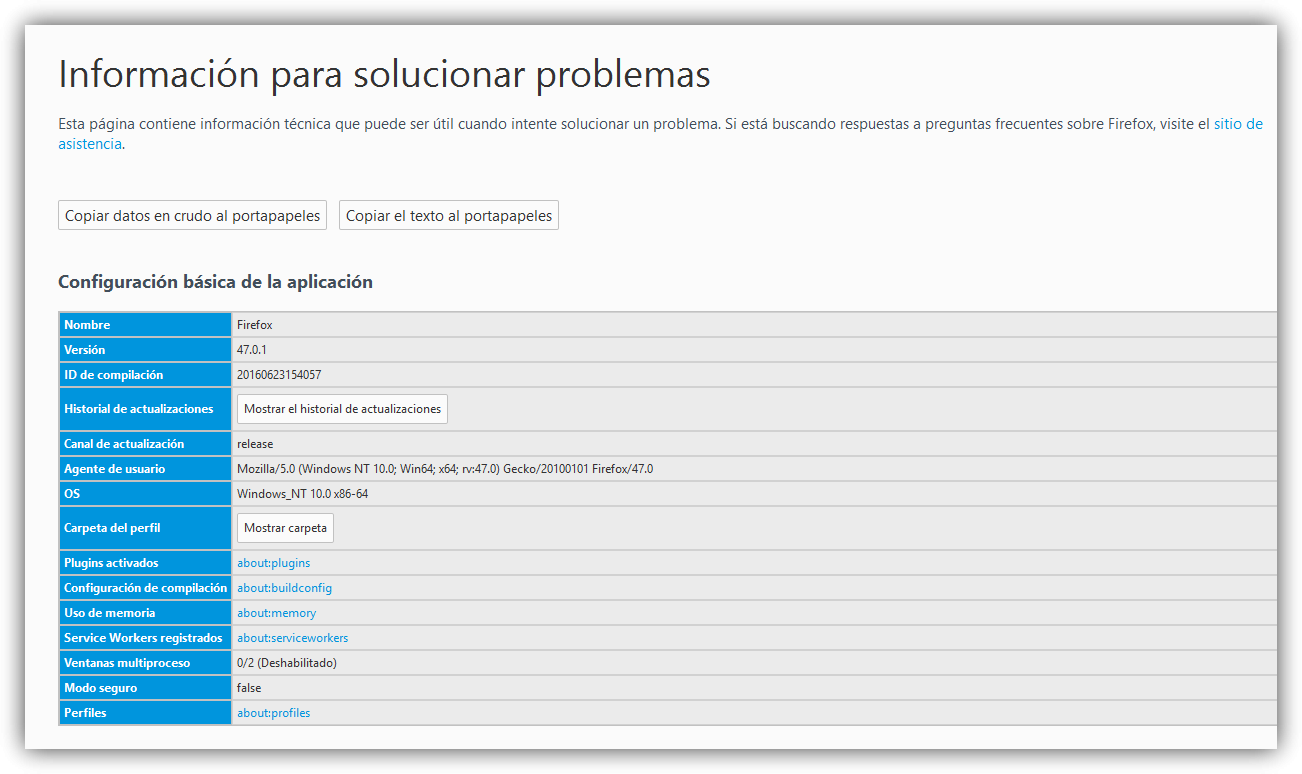
Task: Visit the about:serviceworkers link
Action: [x=292, y=638]
